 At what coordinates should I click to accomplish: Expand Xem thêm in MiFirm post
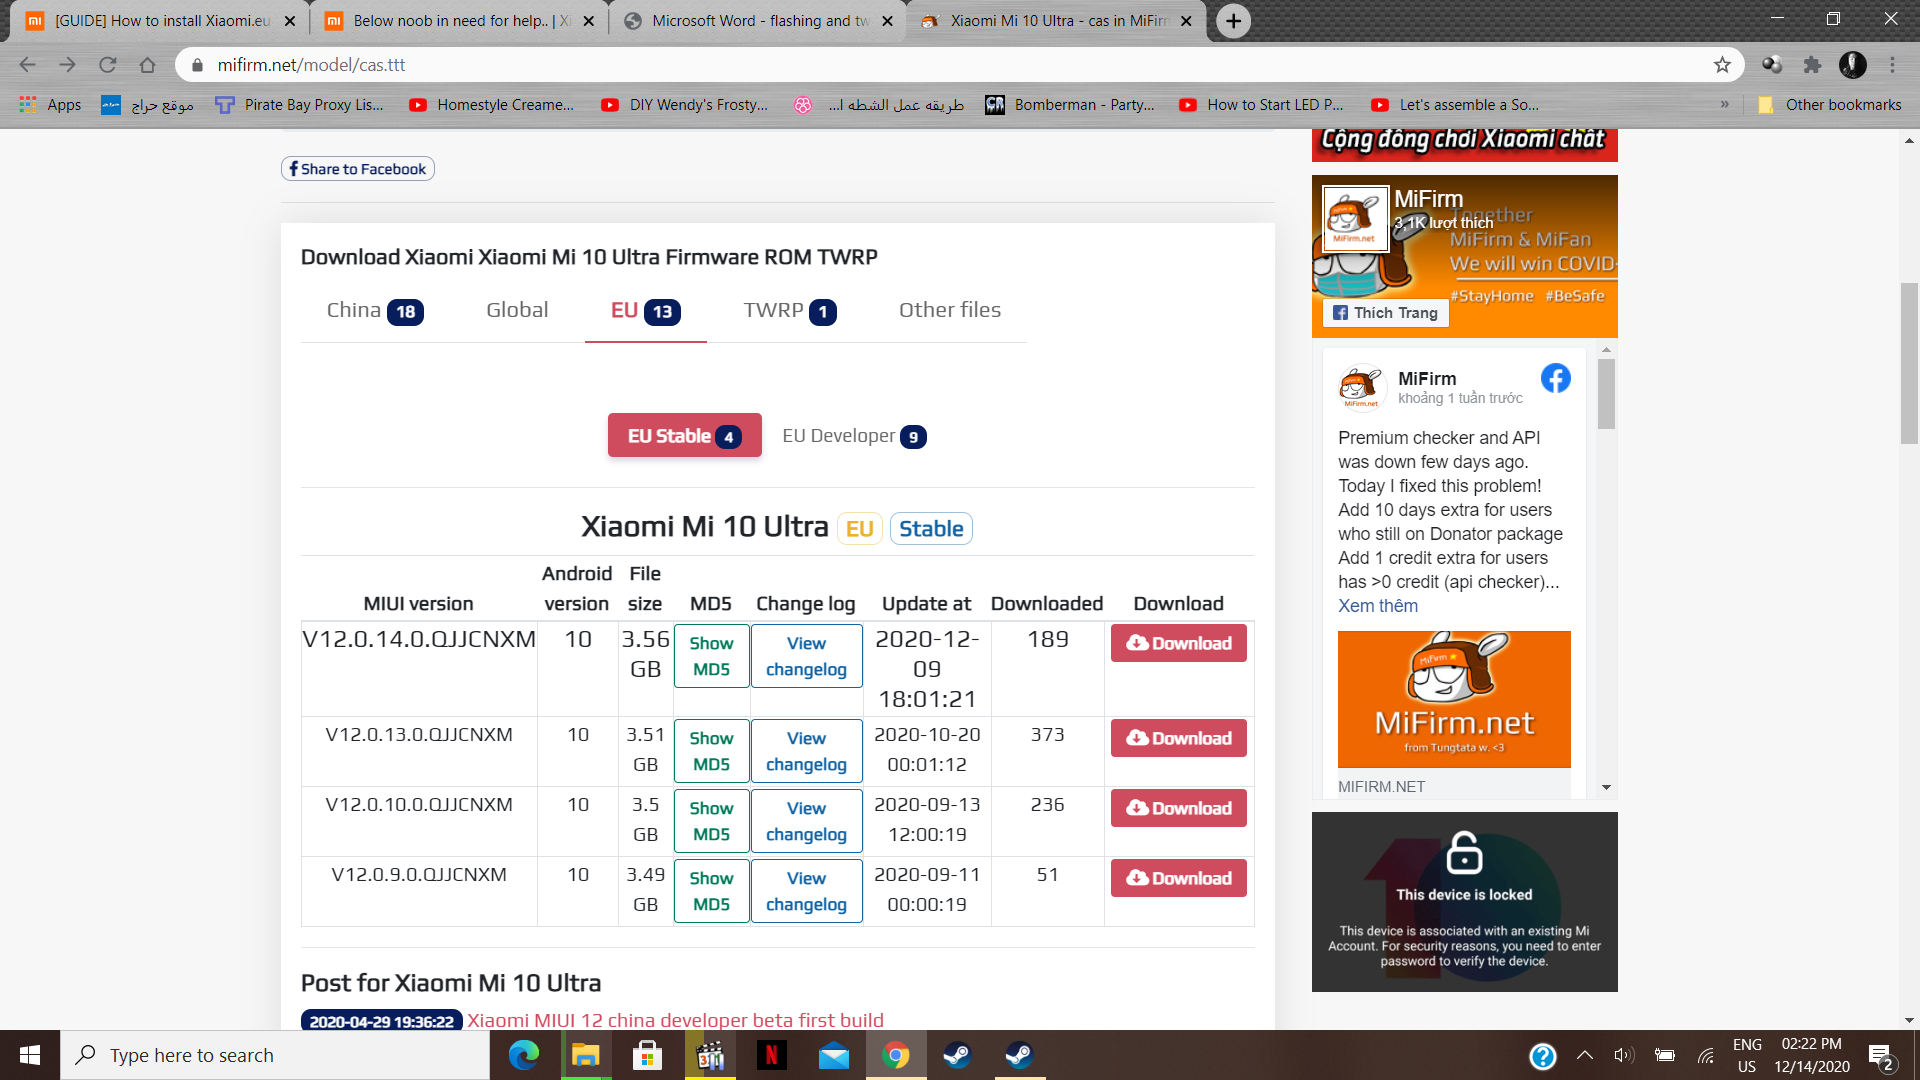click(x=1377, y=606)
